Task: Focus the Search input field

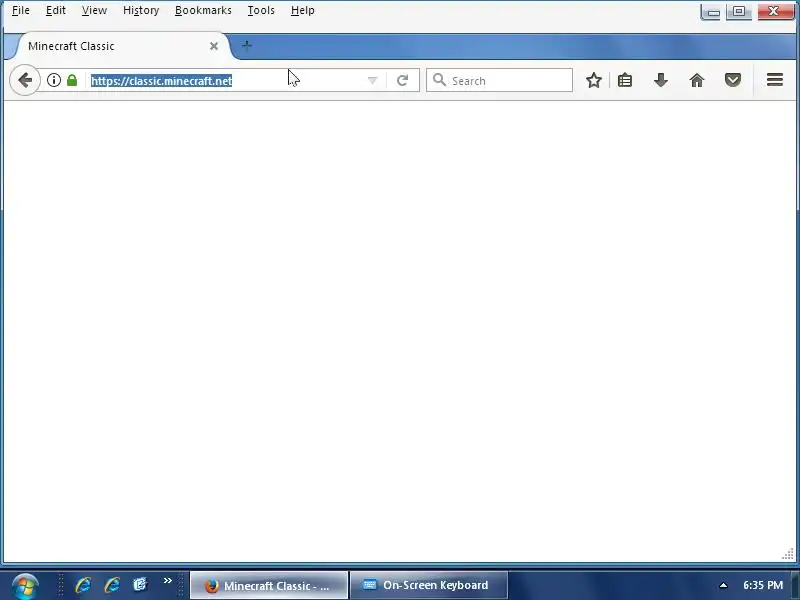Action: [499, 80]
